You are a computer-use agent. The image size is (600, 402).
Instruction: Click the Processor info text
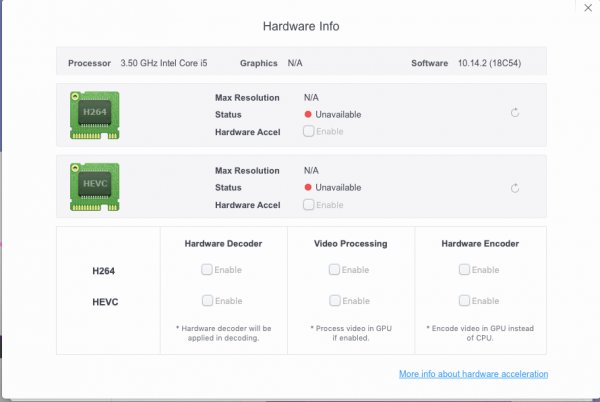(x=165, y=63)
